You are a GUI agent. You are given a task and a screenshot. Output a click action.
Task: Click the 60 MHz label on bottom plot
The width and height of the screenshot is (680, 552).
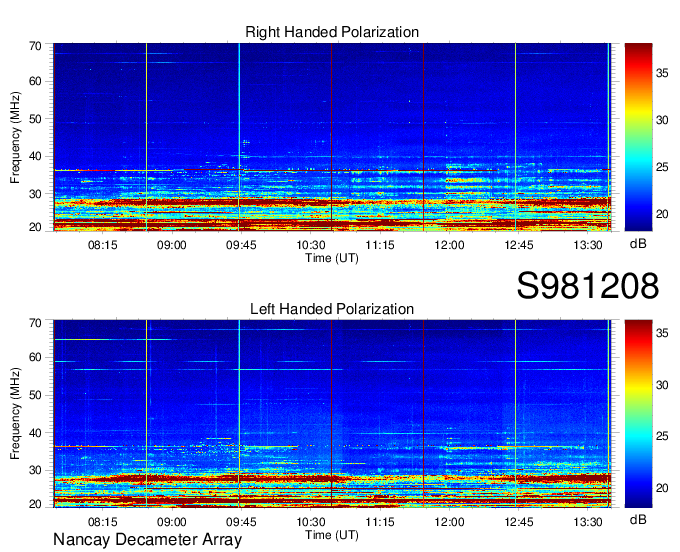tap(35, 358)
